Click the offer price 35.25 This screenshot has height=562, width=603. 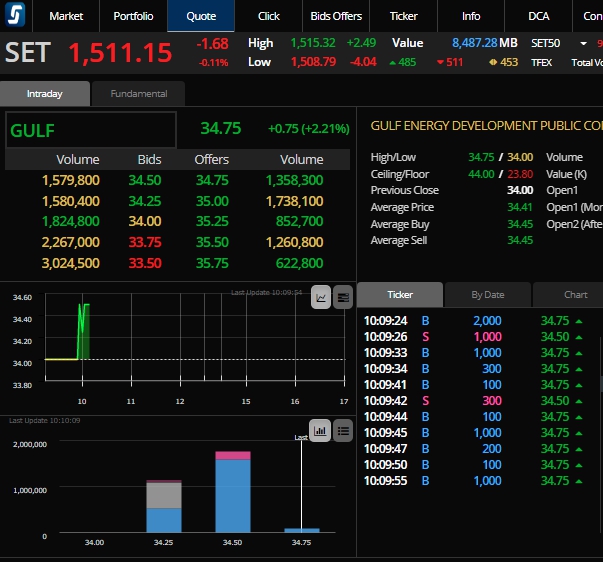tap(212, 221)
